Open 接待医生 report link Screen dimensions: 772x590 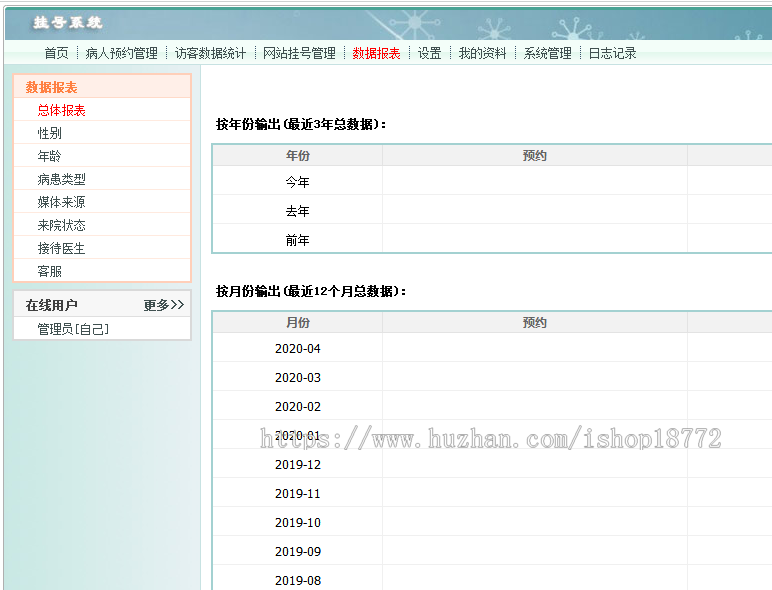click(62, 248)
